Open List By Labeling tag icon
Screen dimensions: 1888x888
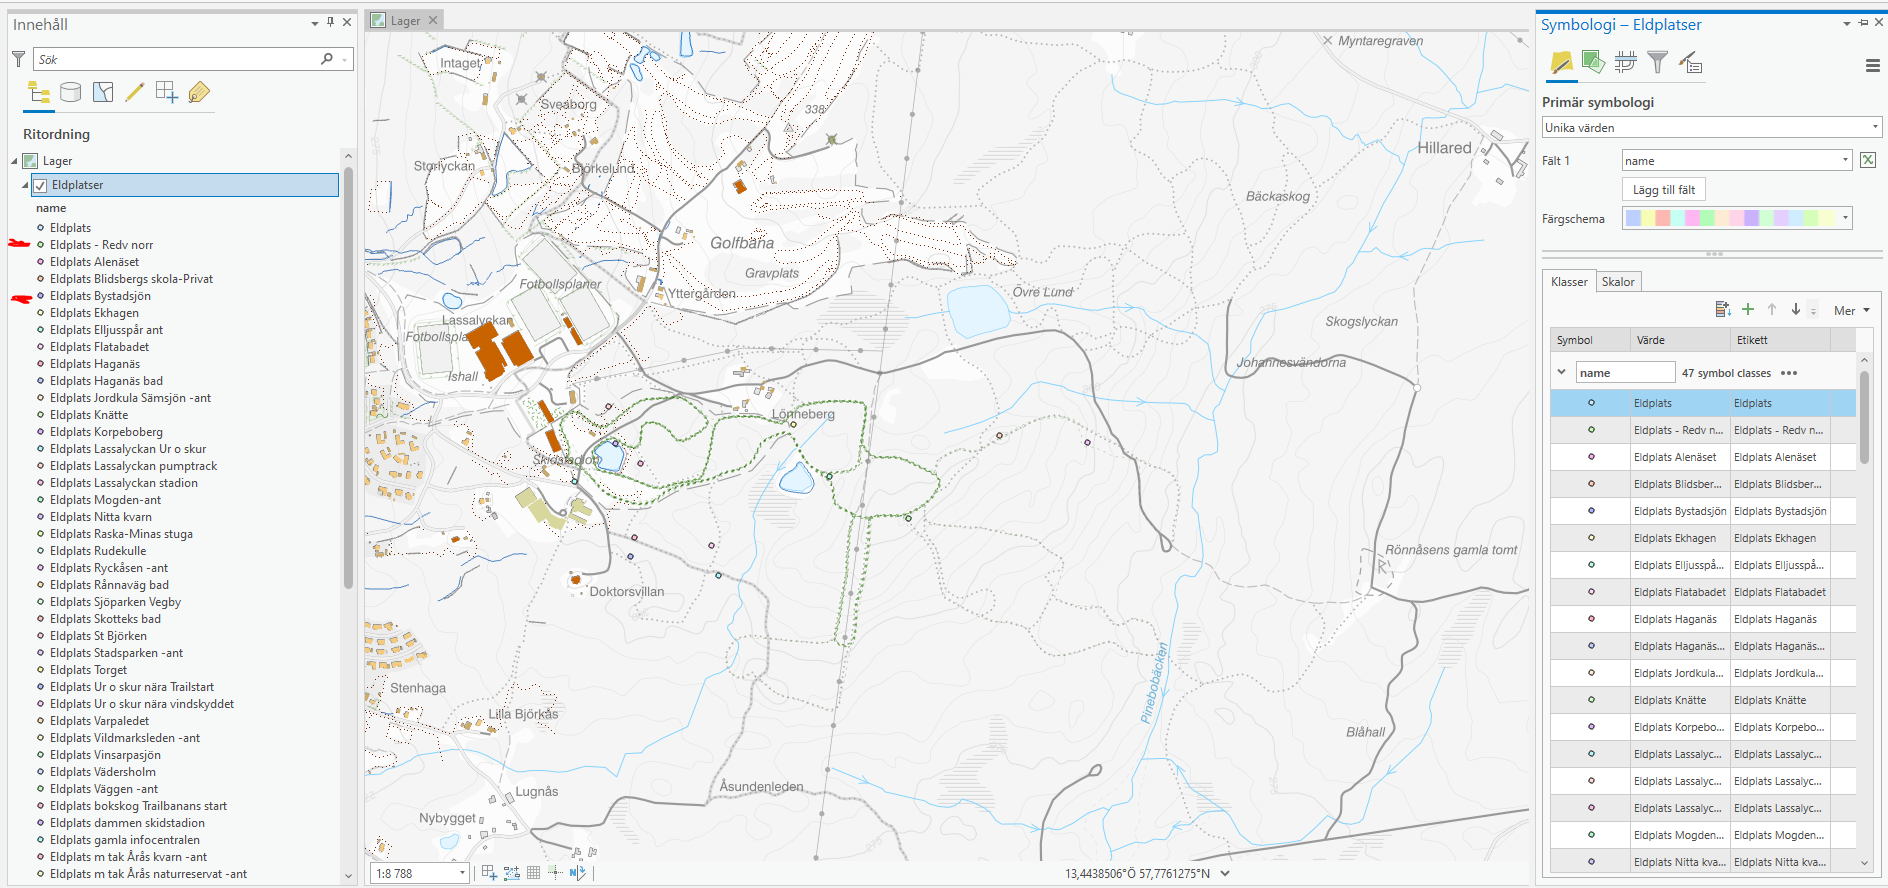(199, 93)
